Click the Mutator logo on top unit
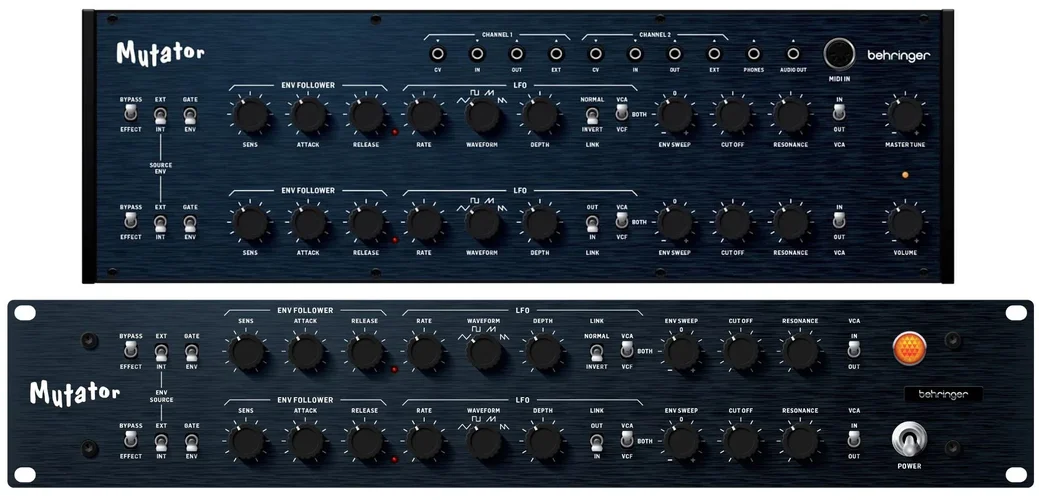The height and width of the screenshot is (500, 1039). click(x=160, y=53)
